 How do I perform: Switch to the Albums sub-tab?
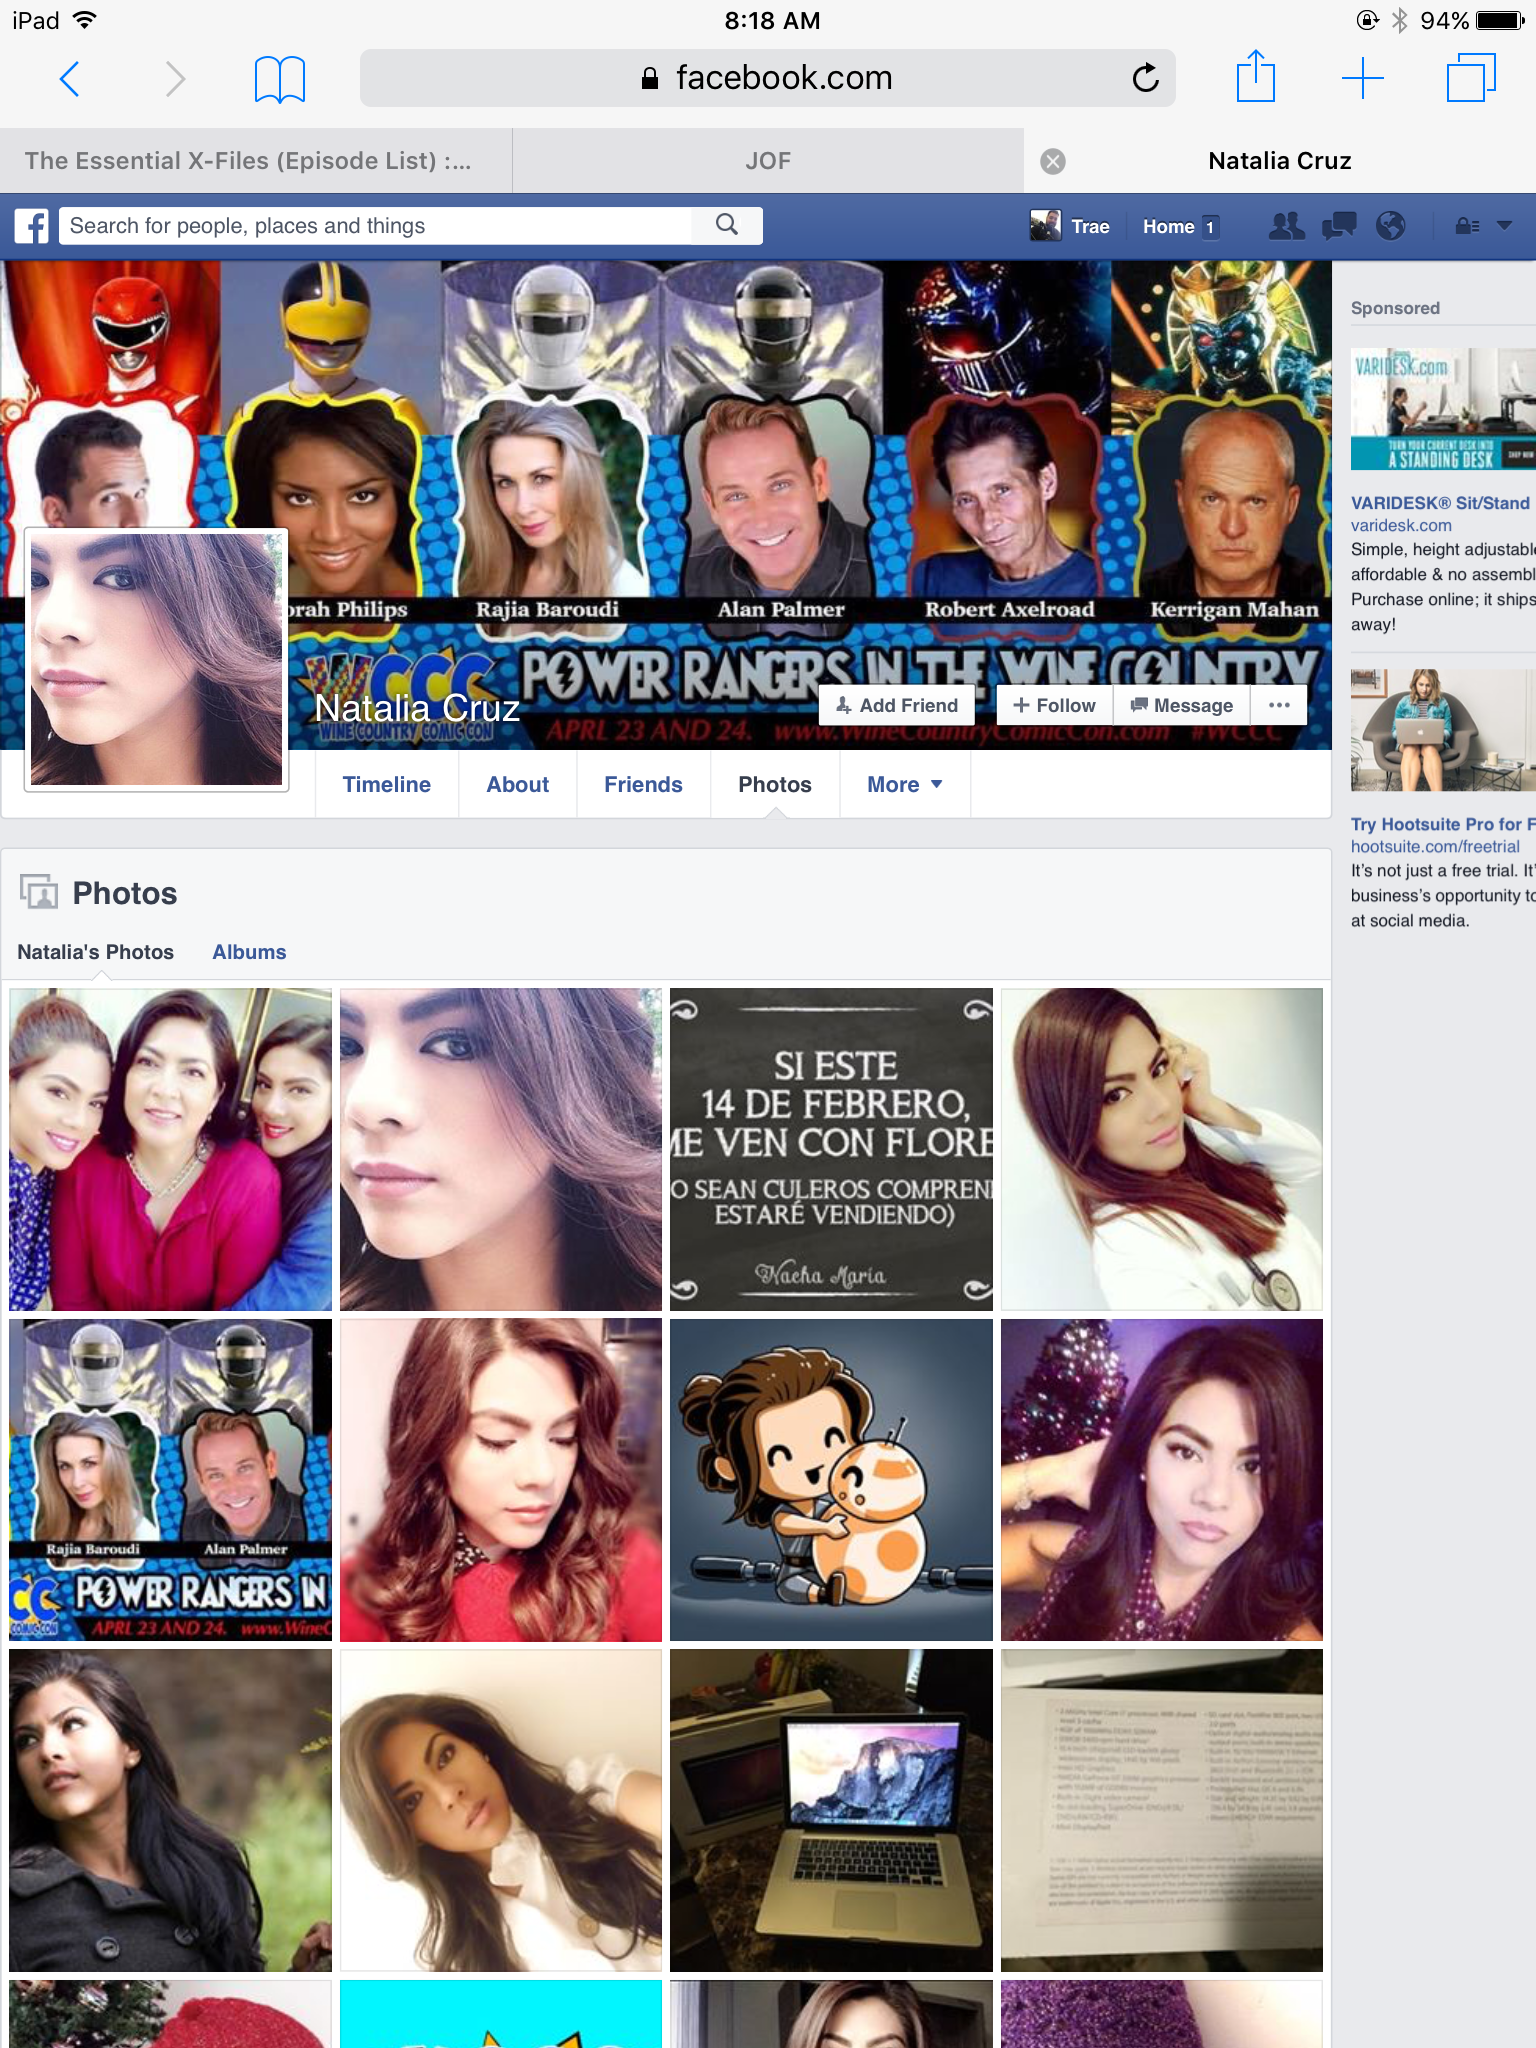pyautogui.click(x=249, y=952)
